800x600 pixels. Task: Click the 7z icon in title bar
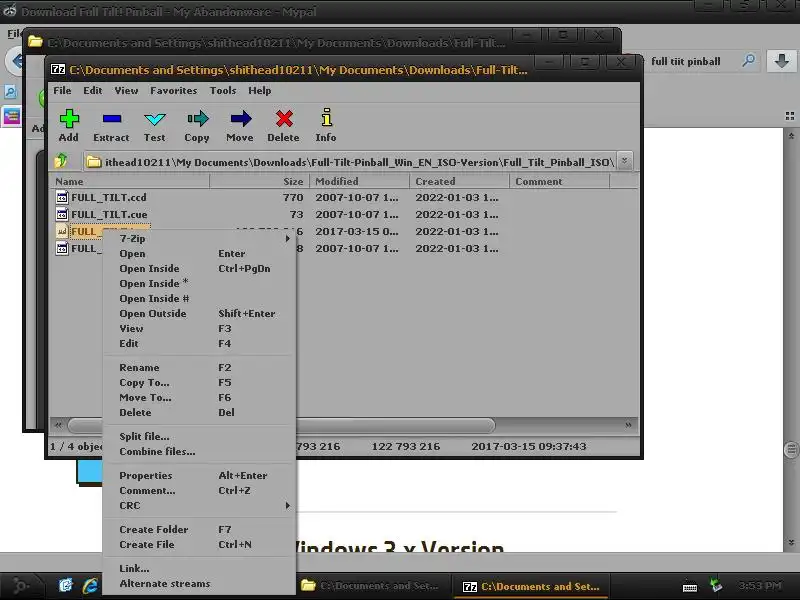tap(58, 69)
